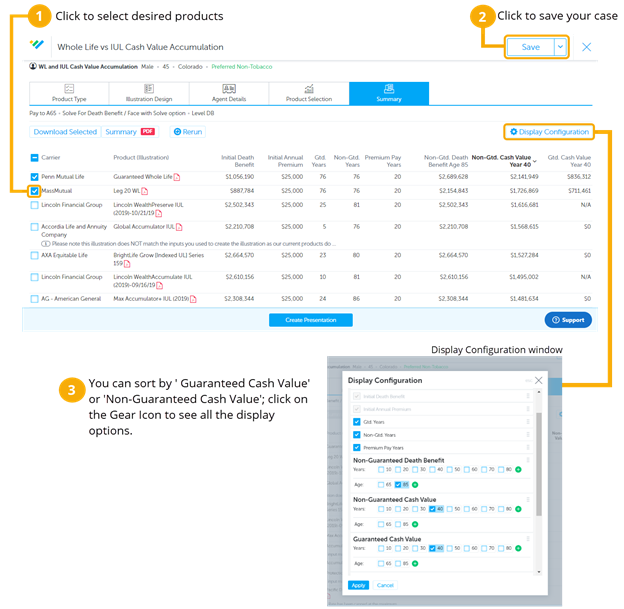Click Preferred Non-Tobacco text

242,66
